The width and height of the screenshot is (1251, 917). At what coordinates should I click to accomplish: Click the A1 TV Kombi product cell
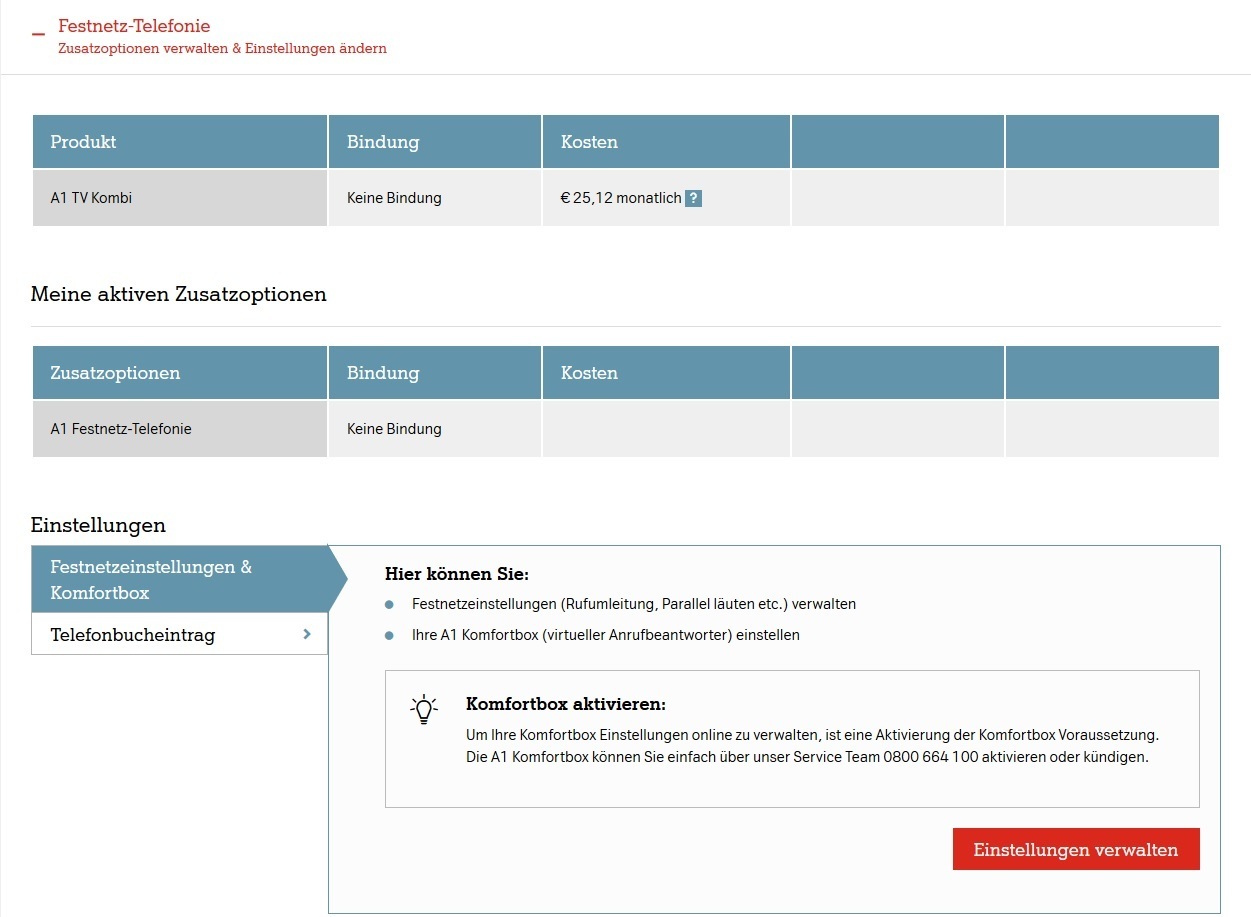click(180, 198)
